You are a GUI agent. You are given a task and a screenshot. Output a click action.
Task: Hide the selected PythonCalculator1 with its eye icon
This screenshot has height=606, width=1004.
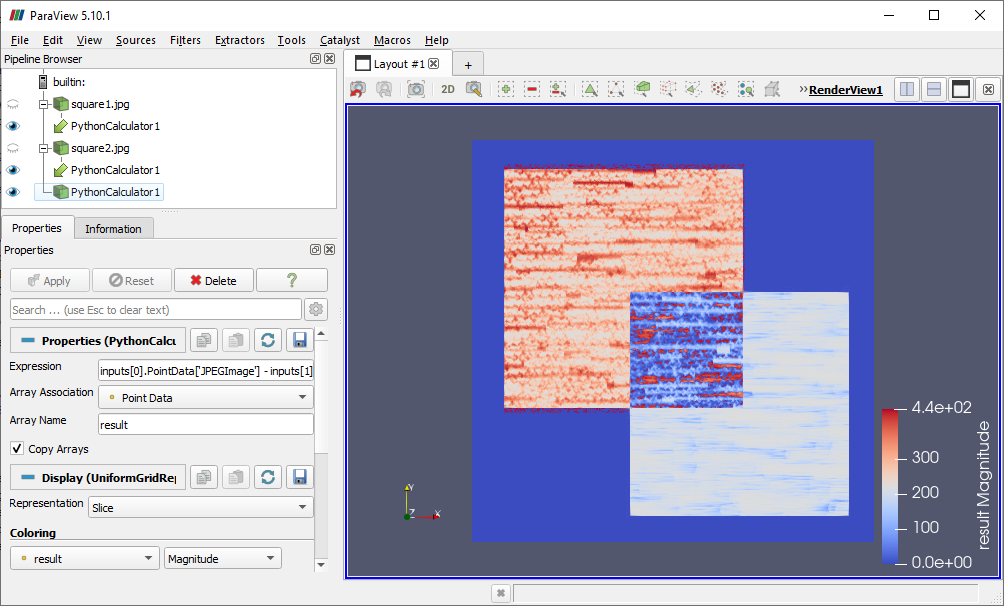(12, 191)
